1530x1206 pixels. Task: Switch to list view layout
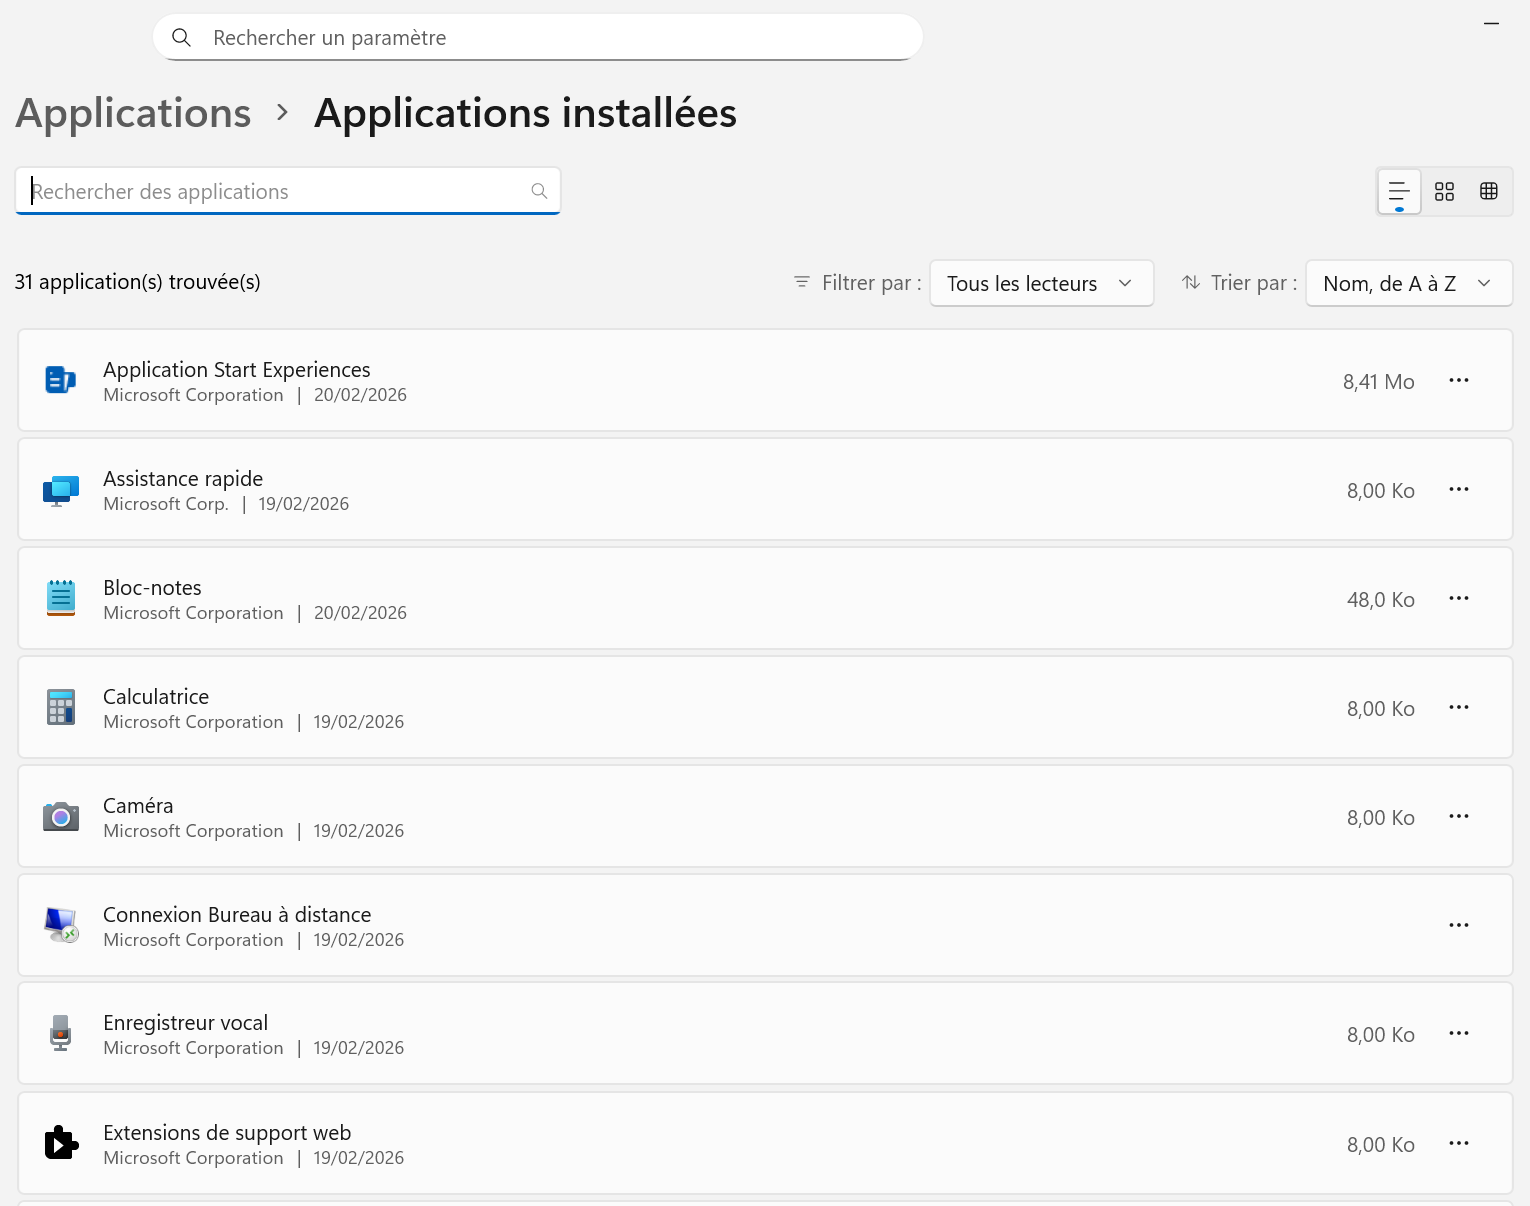[x=1399, y=191]
